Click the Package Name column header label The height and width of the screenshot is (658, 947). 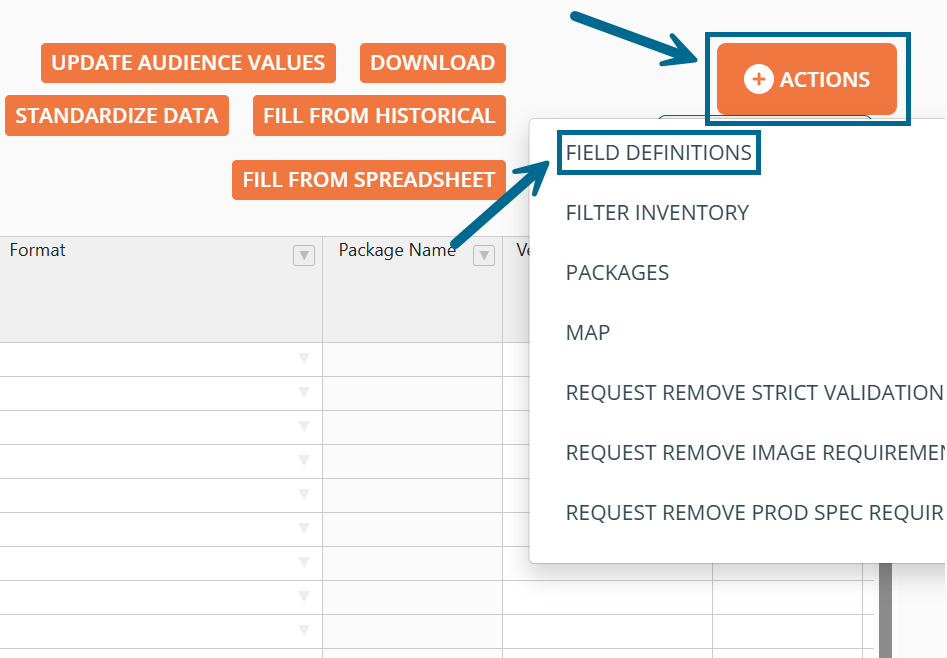click(397, 250)
